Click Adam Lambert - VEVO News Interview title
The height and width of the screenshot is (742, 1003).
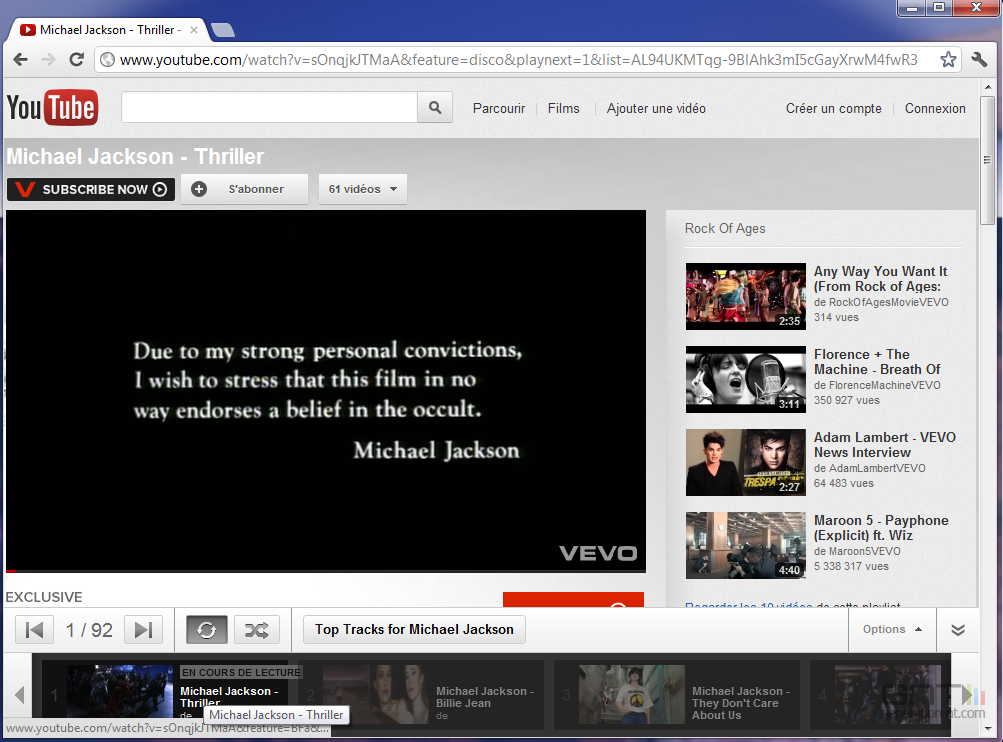885,445
